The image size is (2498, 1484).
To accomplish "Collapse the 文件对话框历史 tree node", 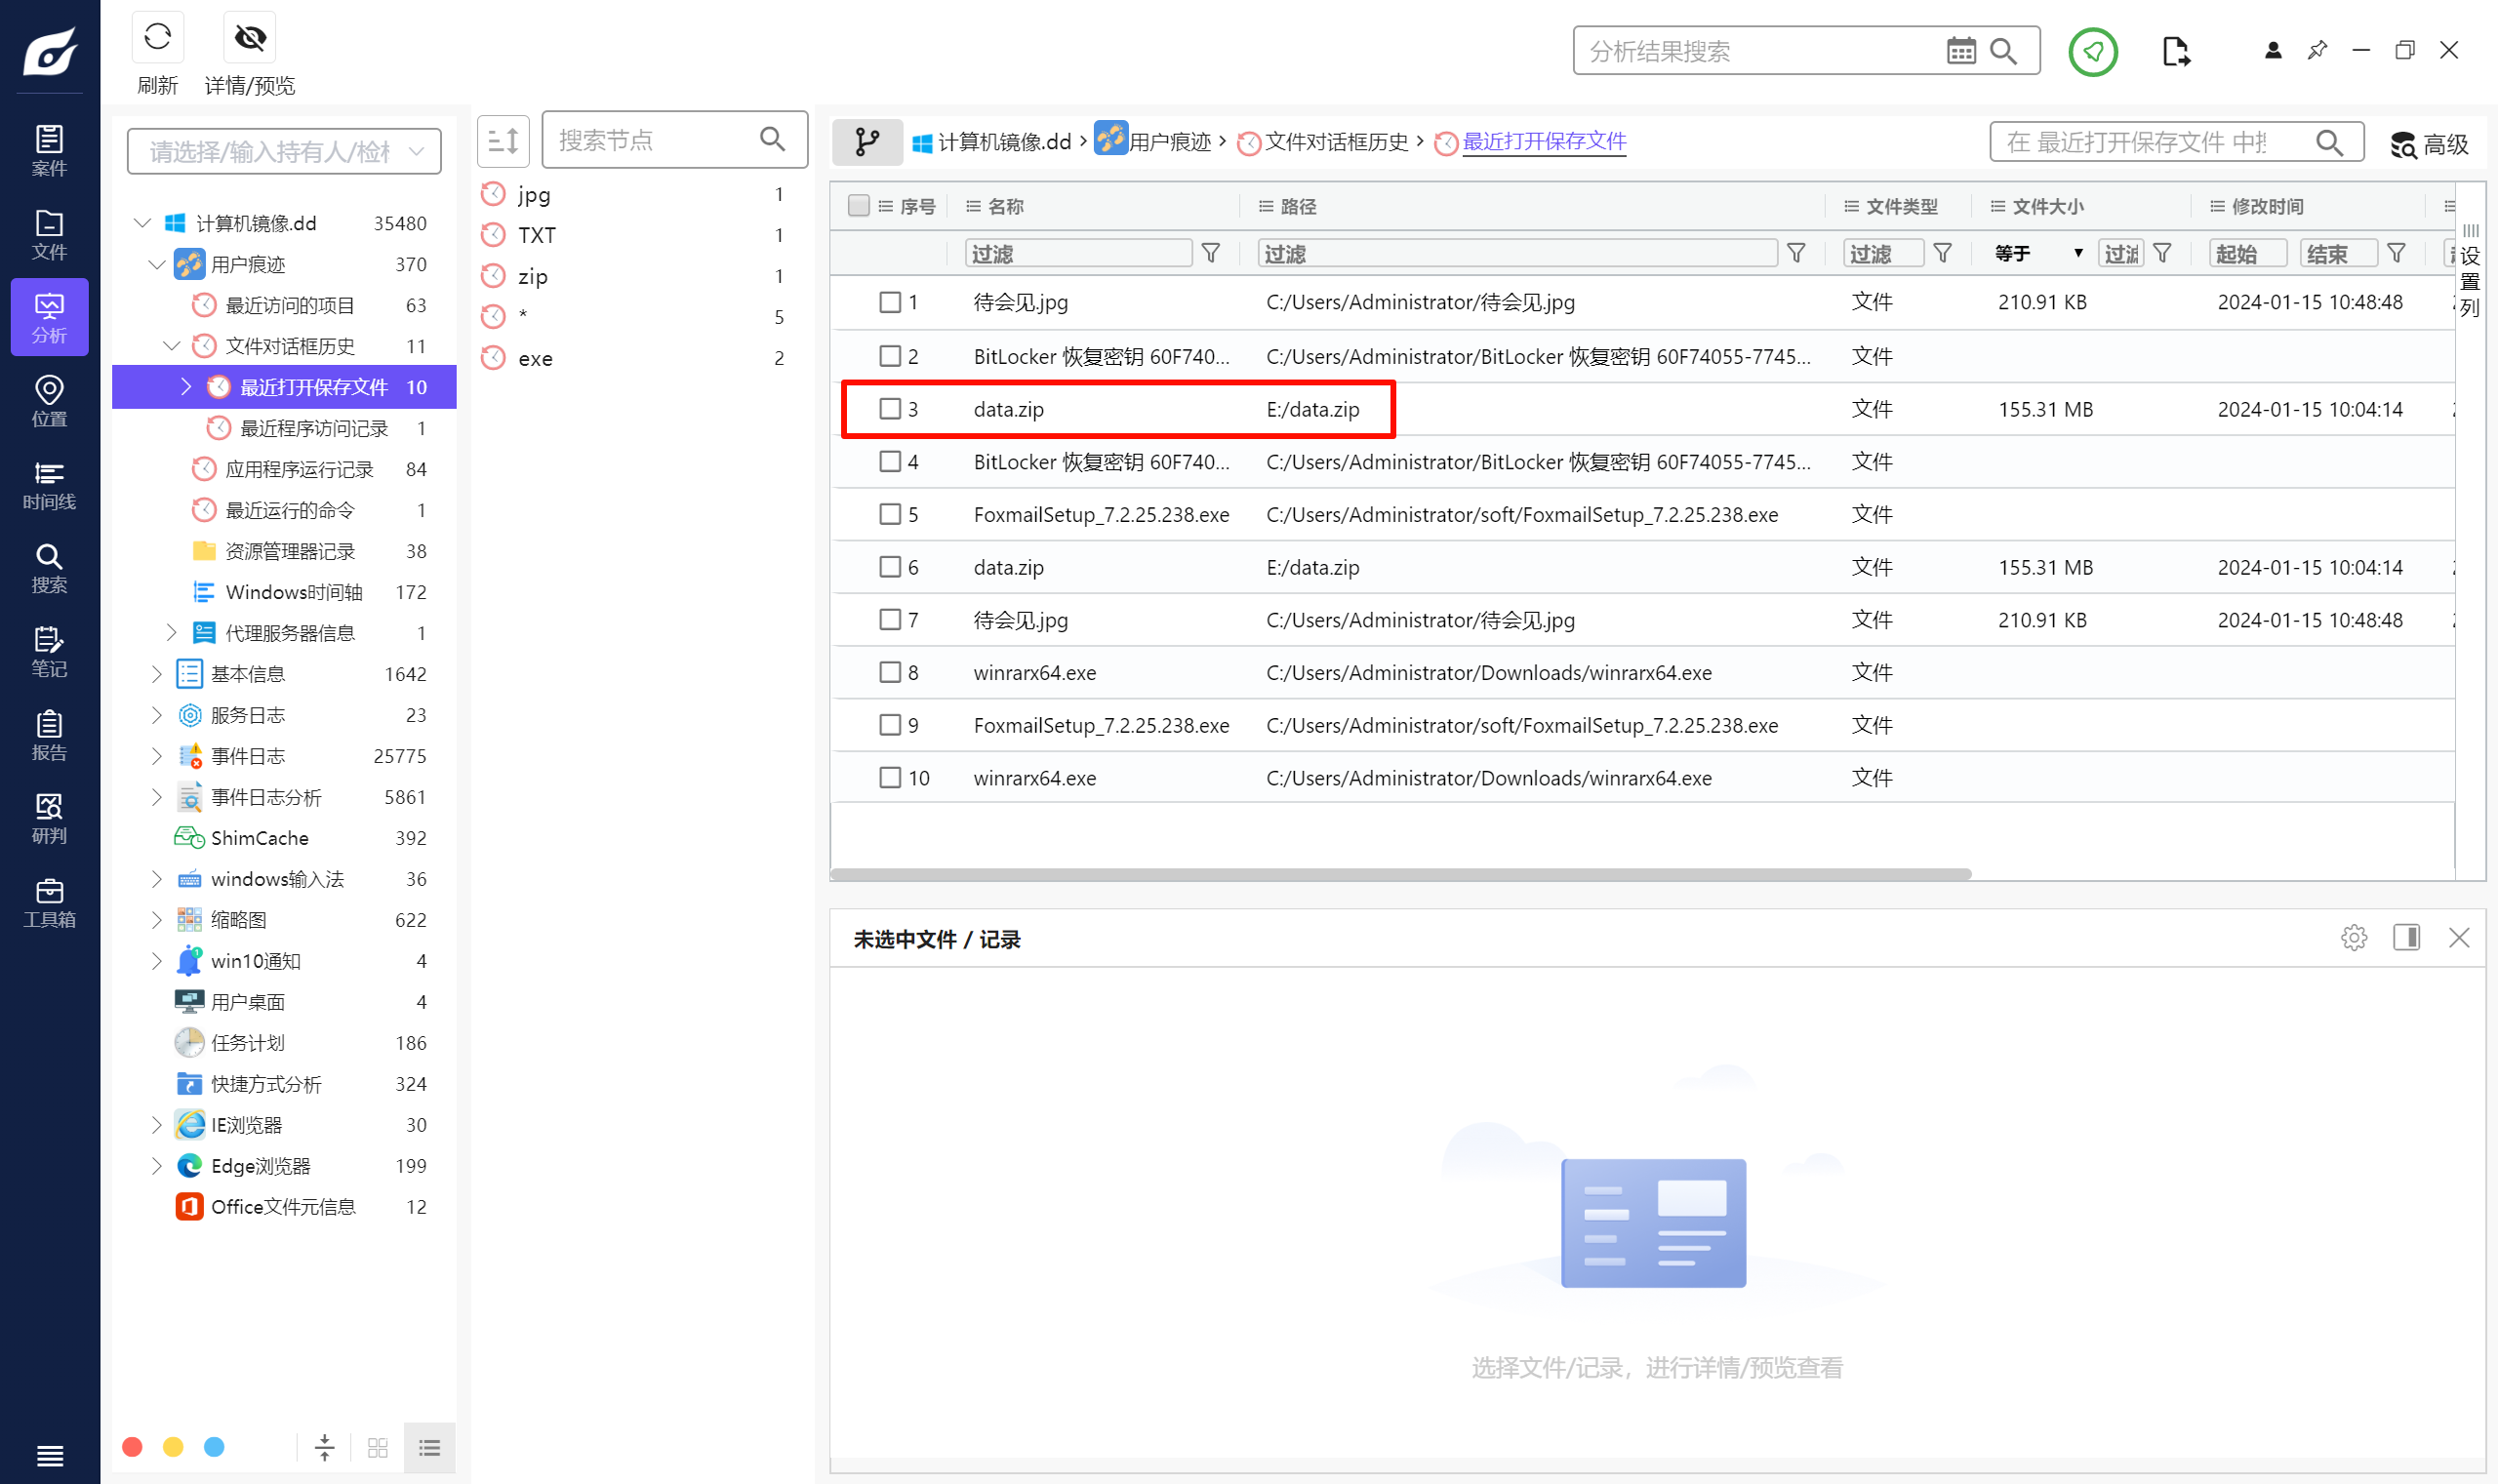I will 172,346.
